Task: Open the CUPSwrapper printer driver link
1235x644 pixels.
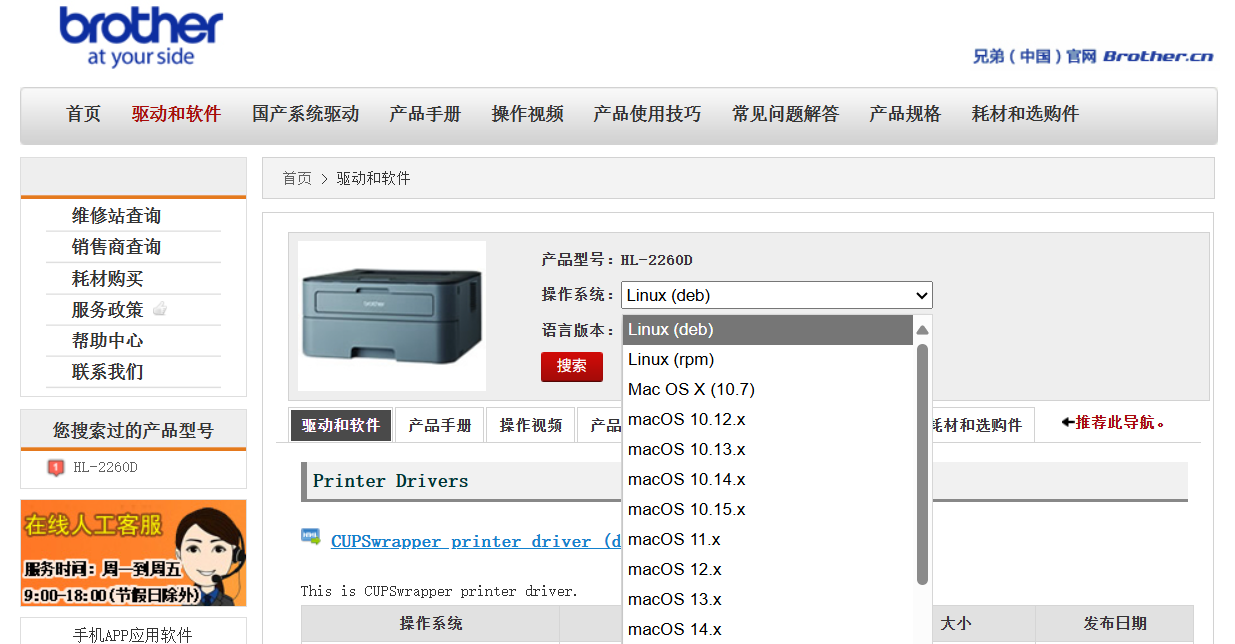Action: [x=476, y=541]
